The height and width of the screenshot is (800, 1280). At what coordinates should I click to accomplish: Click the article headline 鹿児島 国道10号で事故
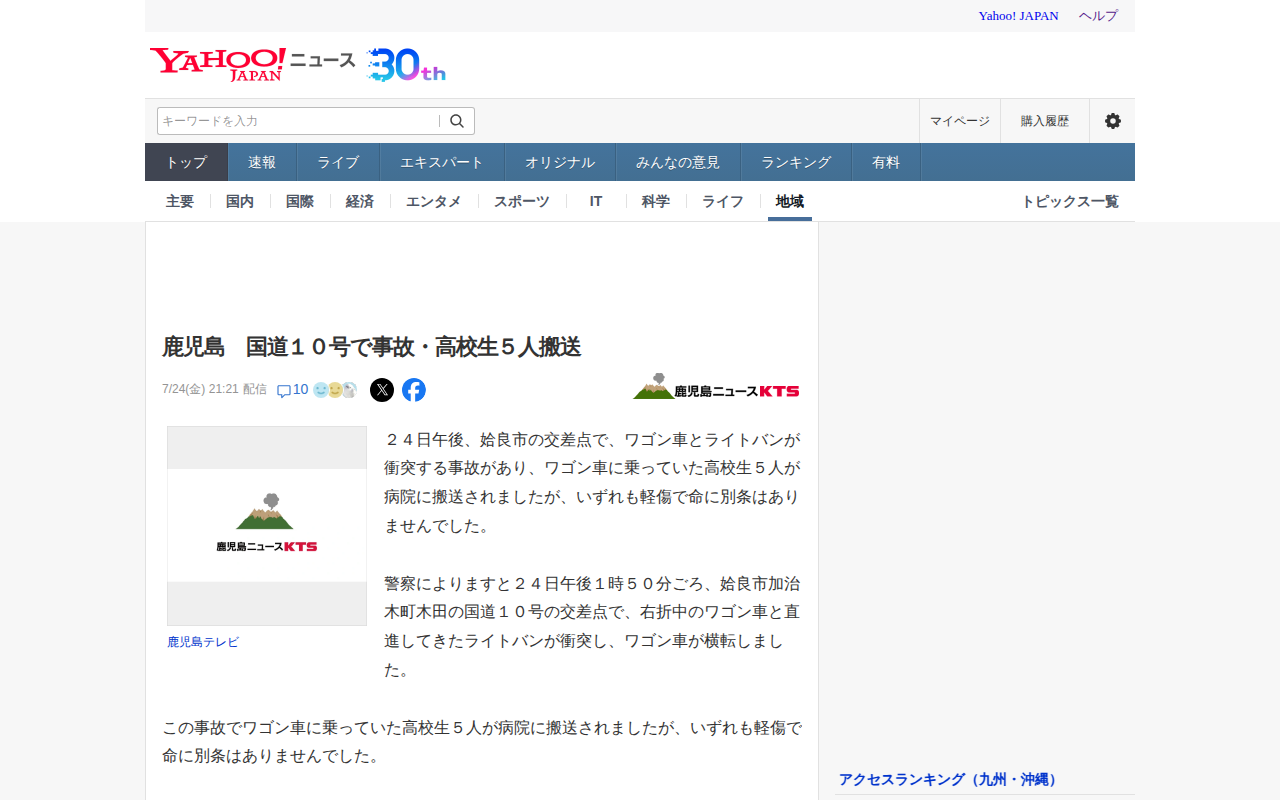pos(372,347)
